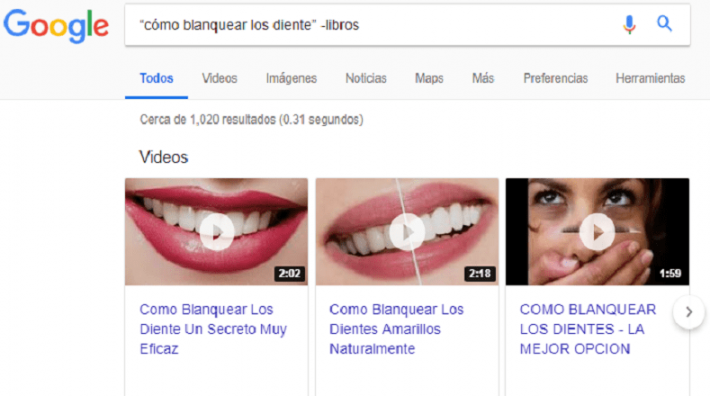Screen dimensions: 710x396
Task: Play the 2:02 teeth whitening video
Action: 216,232
